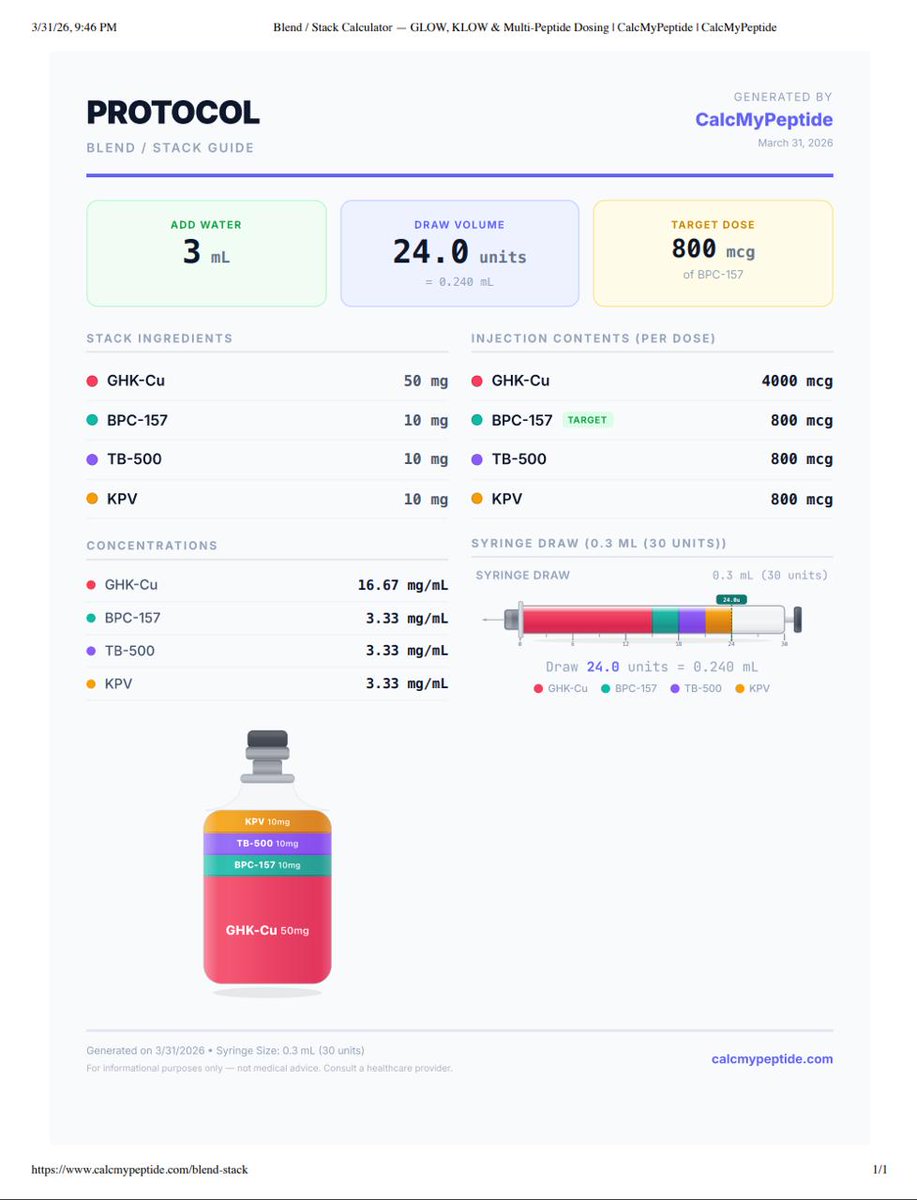The image size is (917, 1200).
Task: Click the green TARGET badge beside BPC-157
Action: (587, 420)
